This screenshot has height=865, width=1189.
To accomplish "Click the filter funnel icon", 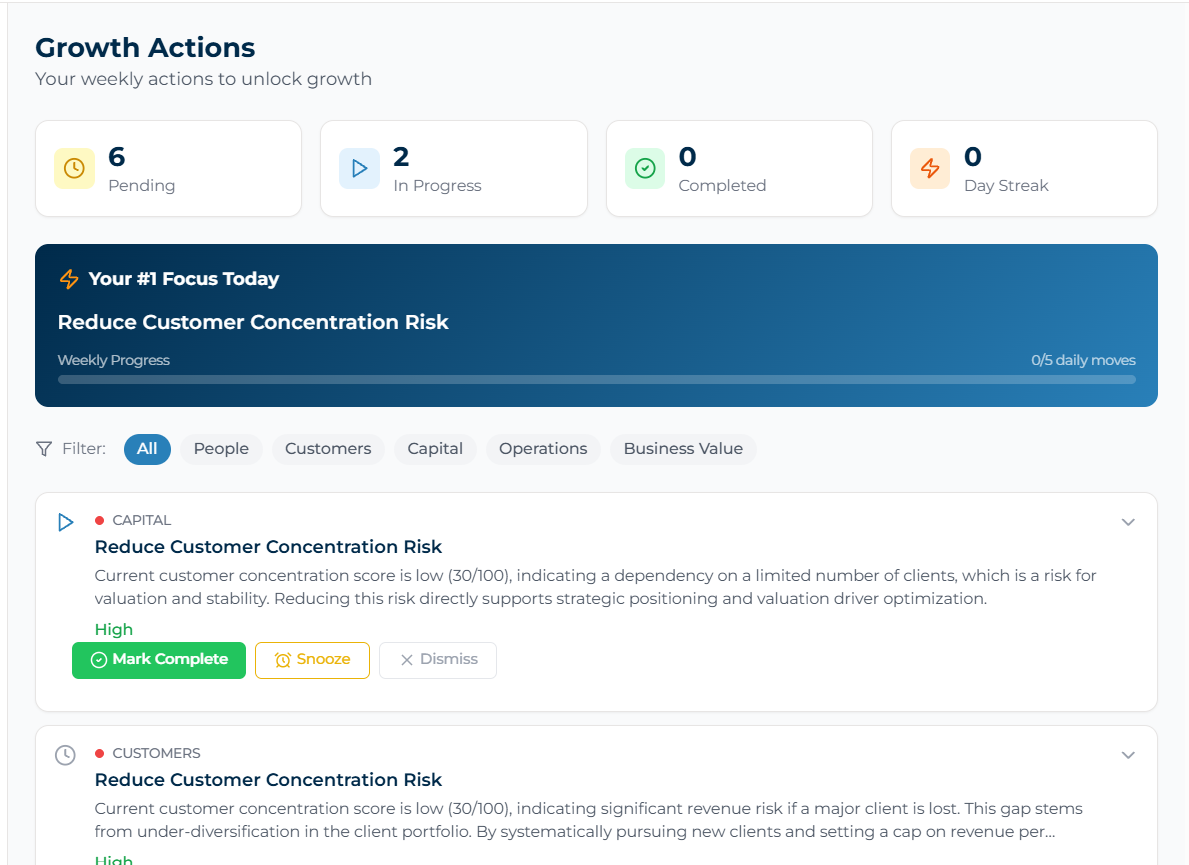I will [x=41, y=448].
